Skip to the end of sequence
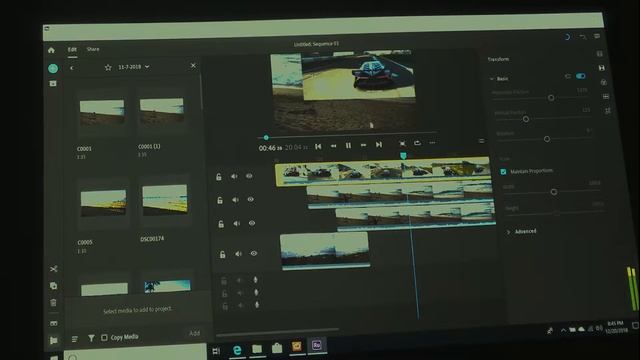Image resolution: width=640 pixels, height=360 pixels. [379, 144]
